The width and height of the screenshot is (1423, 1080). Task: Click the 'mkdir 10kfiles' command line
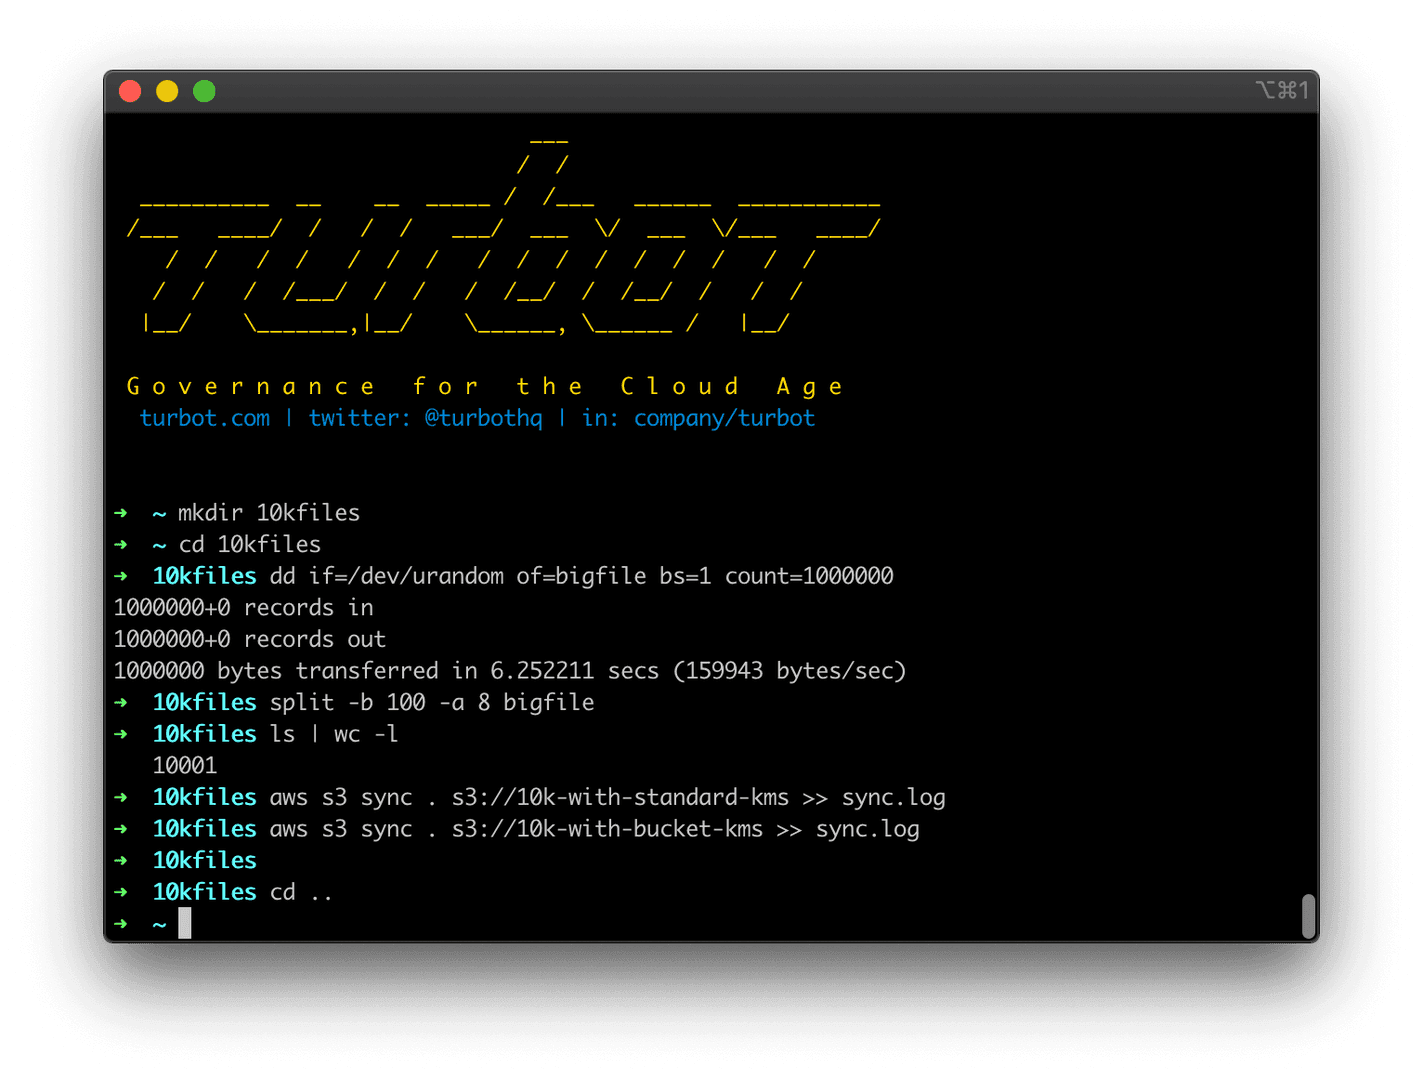click(x=269, y=513)
